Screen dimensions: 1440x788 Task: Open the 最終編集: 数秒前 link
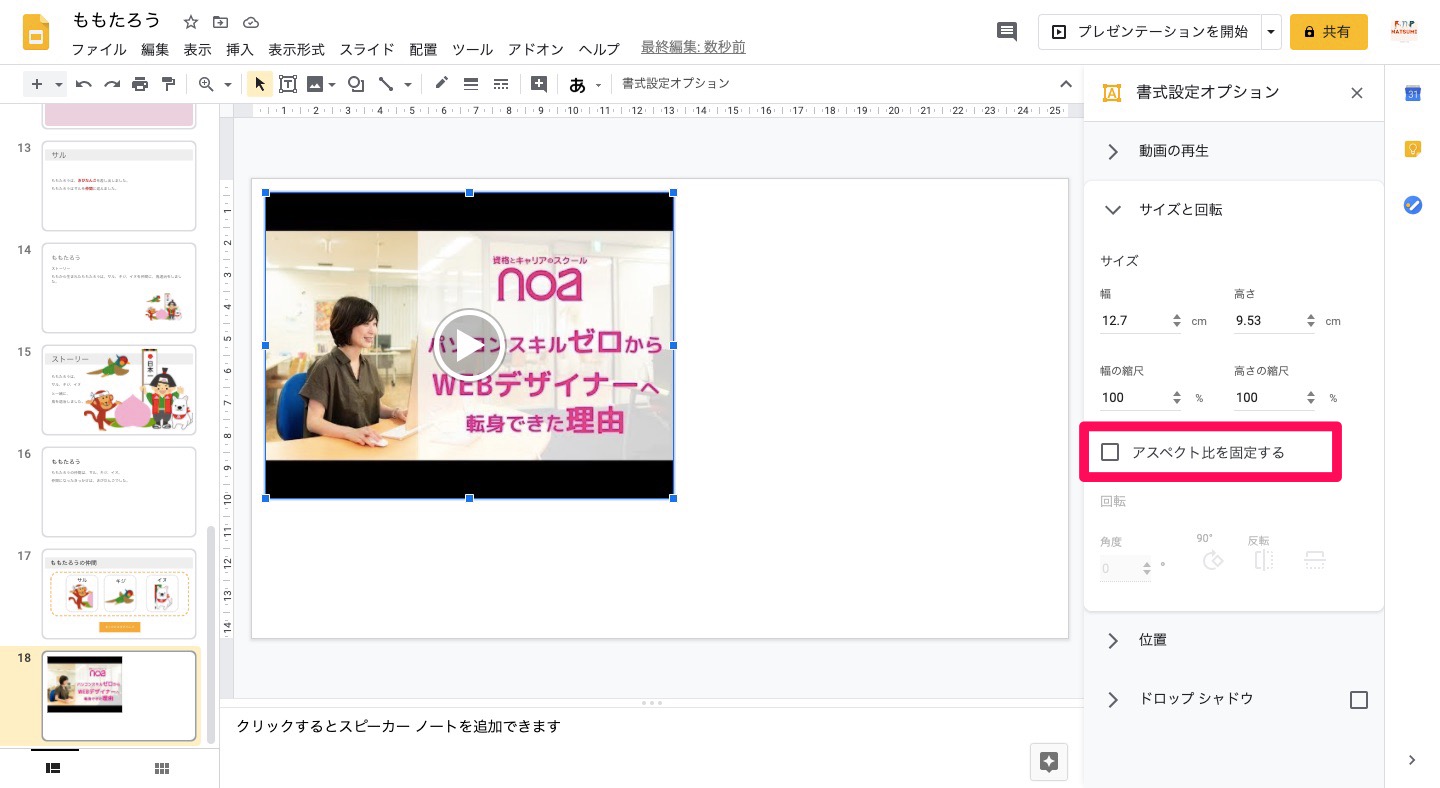click(x=693, y=48)
